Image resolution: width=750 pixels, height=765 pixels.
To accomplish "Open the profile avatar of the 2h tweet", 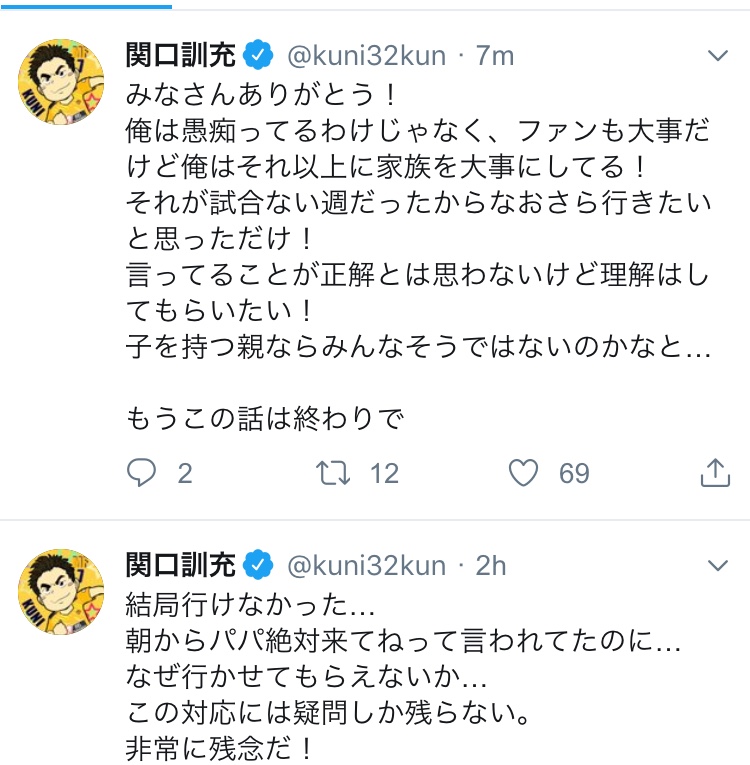I will (62, 592).
